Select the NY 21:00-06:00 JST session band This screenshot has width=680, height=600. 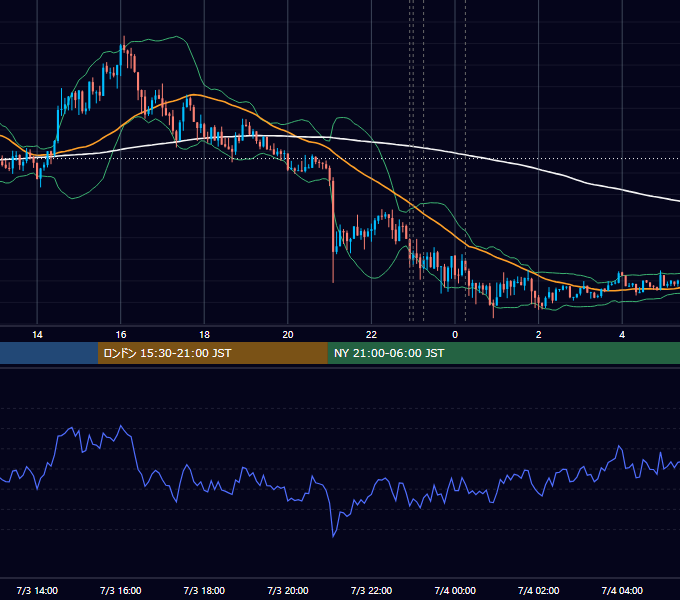coord(503,353)
